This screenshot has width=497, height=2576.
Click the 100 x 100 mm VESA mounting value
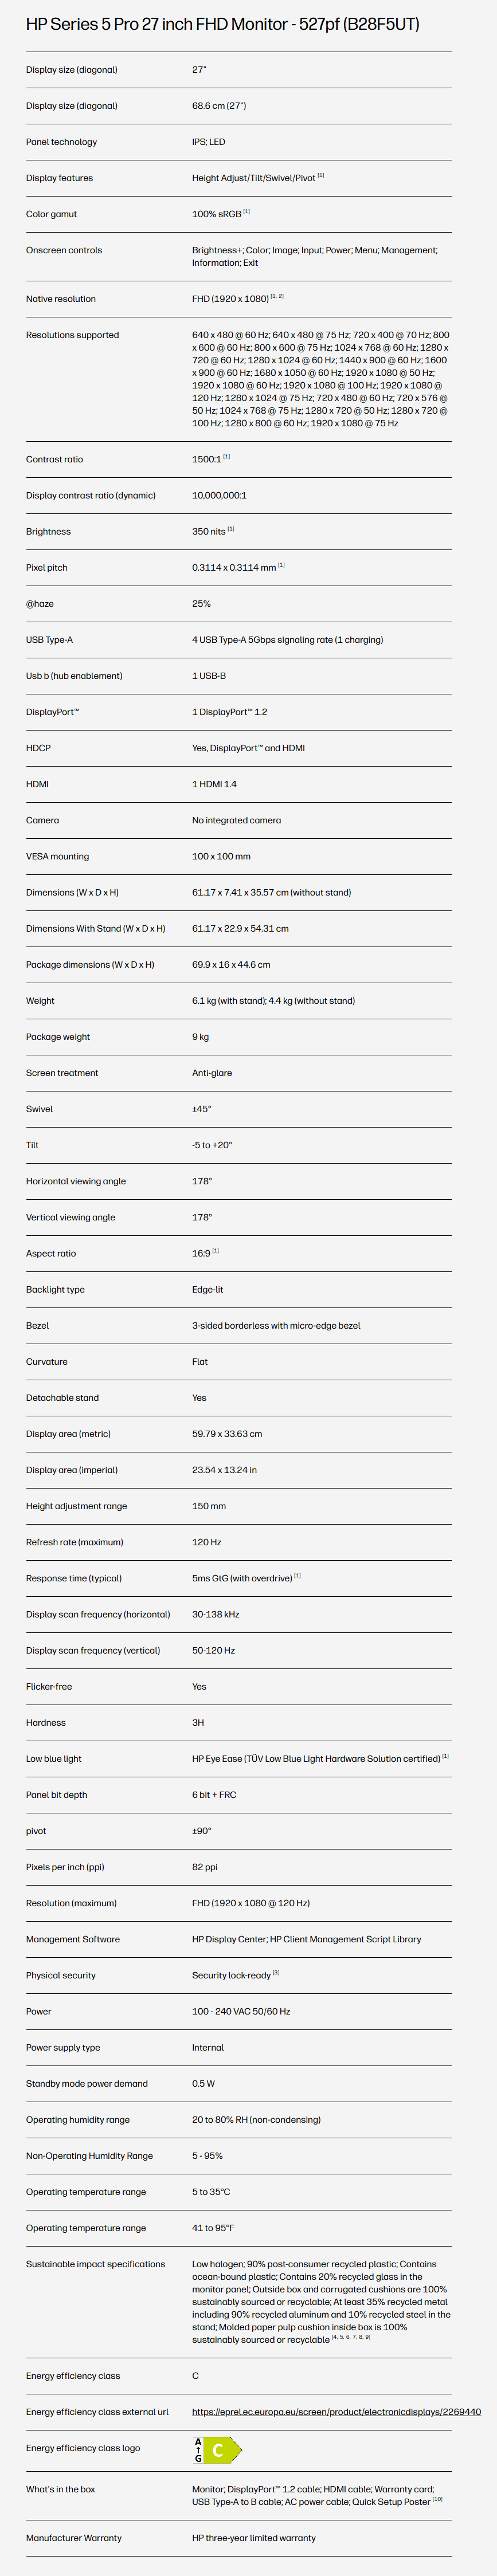point(222,856)
